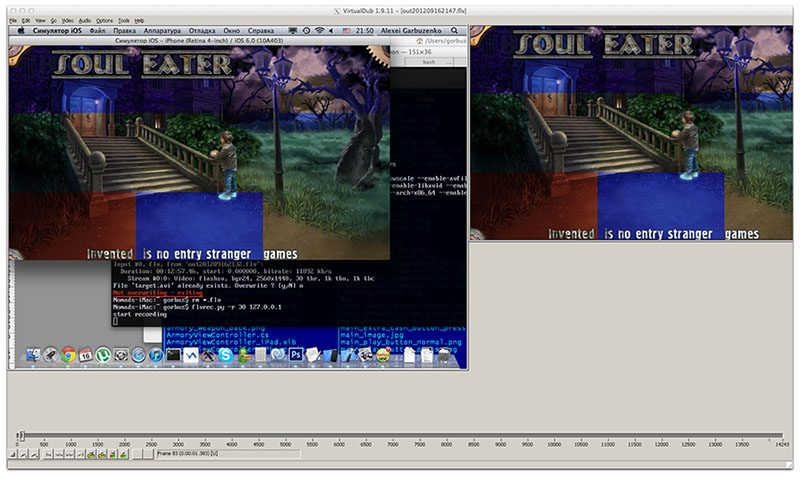Open VirtualDub Options menu
This screenshot has width=800, height=477.
tap(105, 21)
